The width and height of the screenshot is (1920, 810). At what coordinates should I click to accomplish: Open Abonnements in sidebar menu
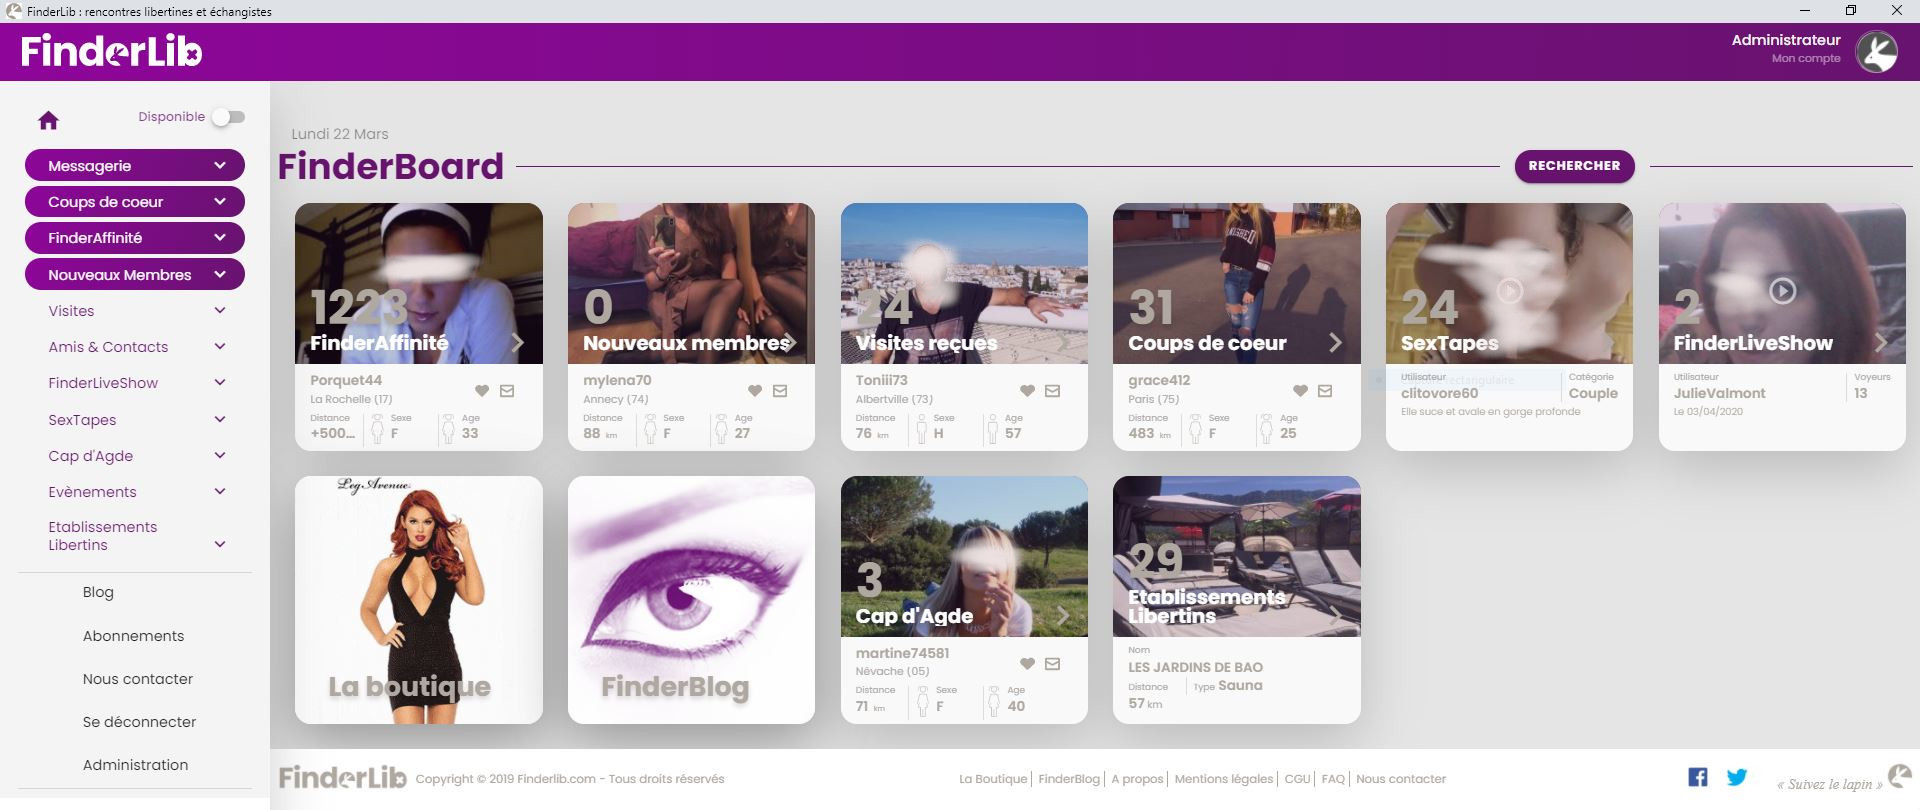(x=133, y=636)
